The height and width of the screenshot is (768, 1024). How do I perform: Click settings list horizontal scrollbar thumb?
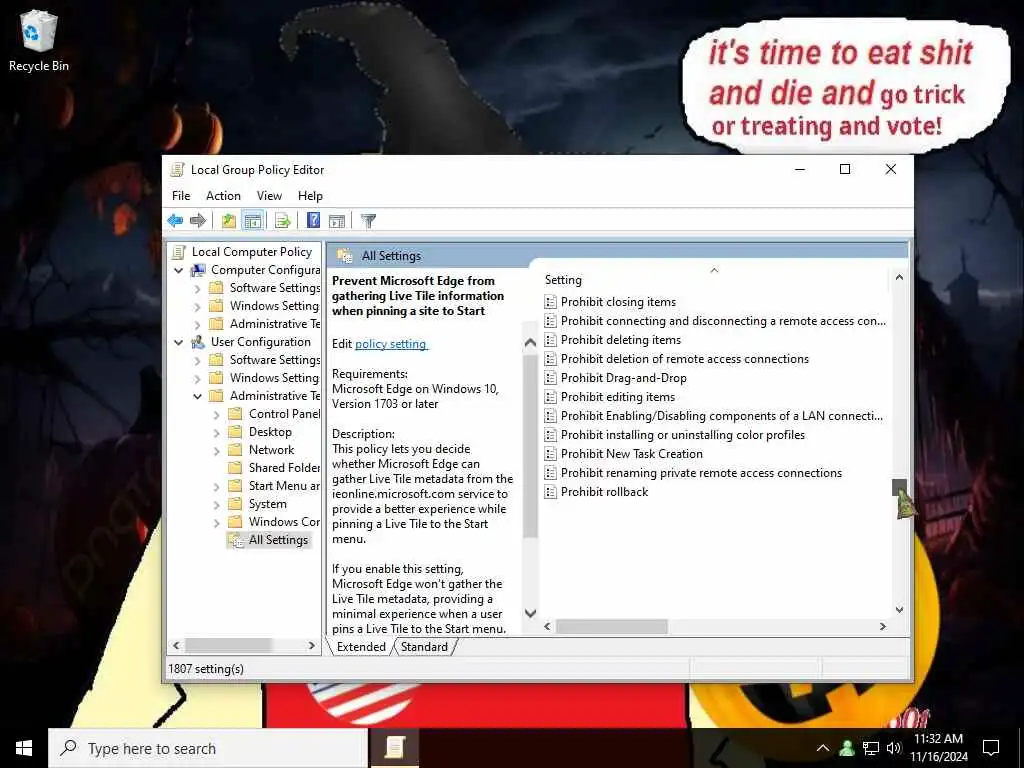tap(611, 626)
